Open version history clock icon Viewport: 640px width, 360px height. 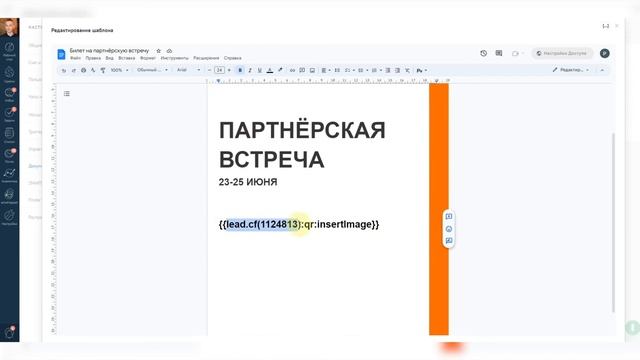[484, 53]
